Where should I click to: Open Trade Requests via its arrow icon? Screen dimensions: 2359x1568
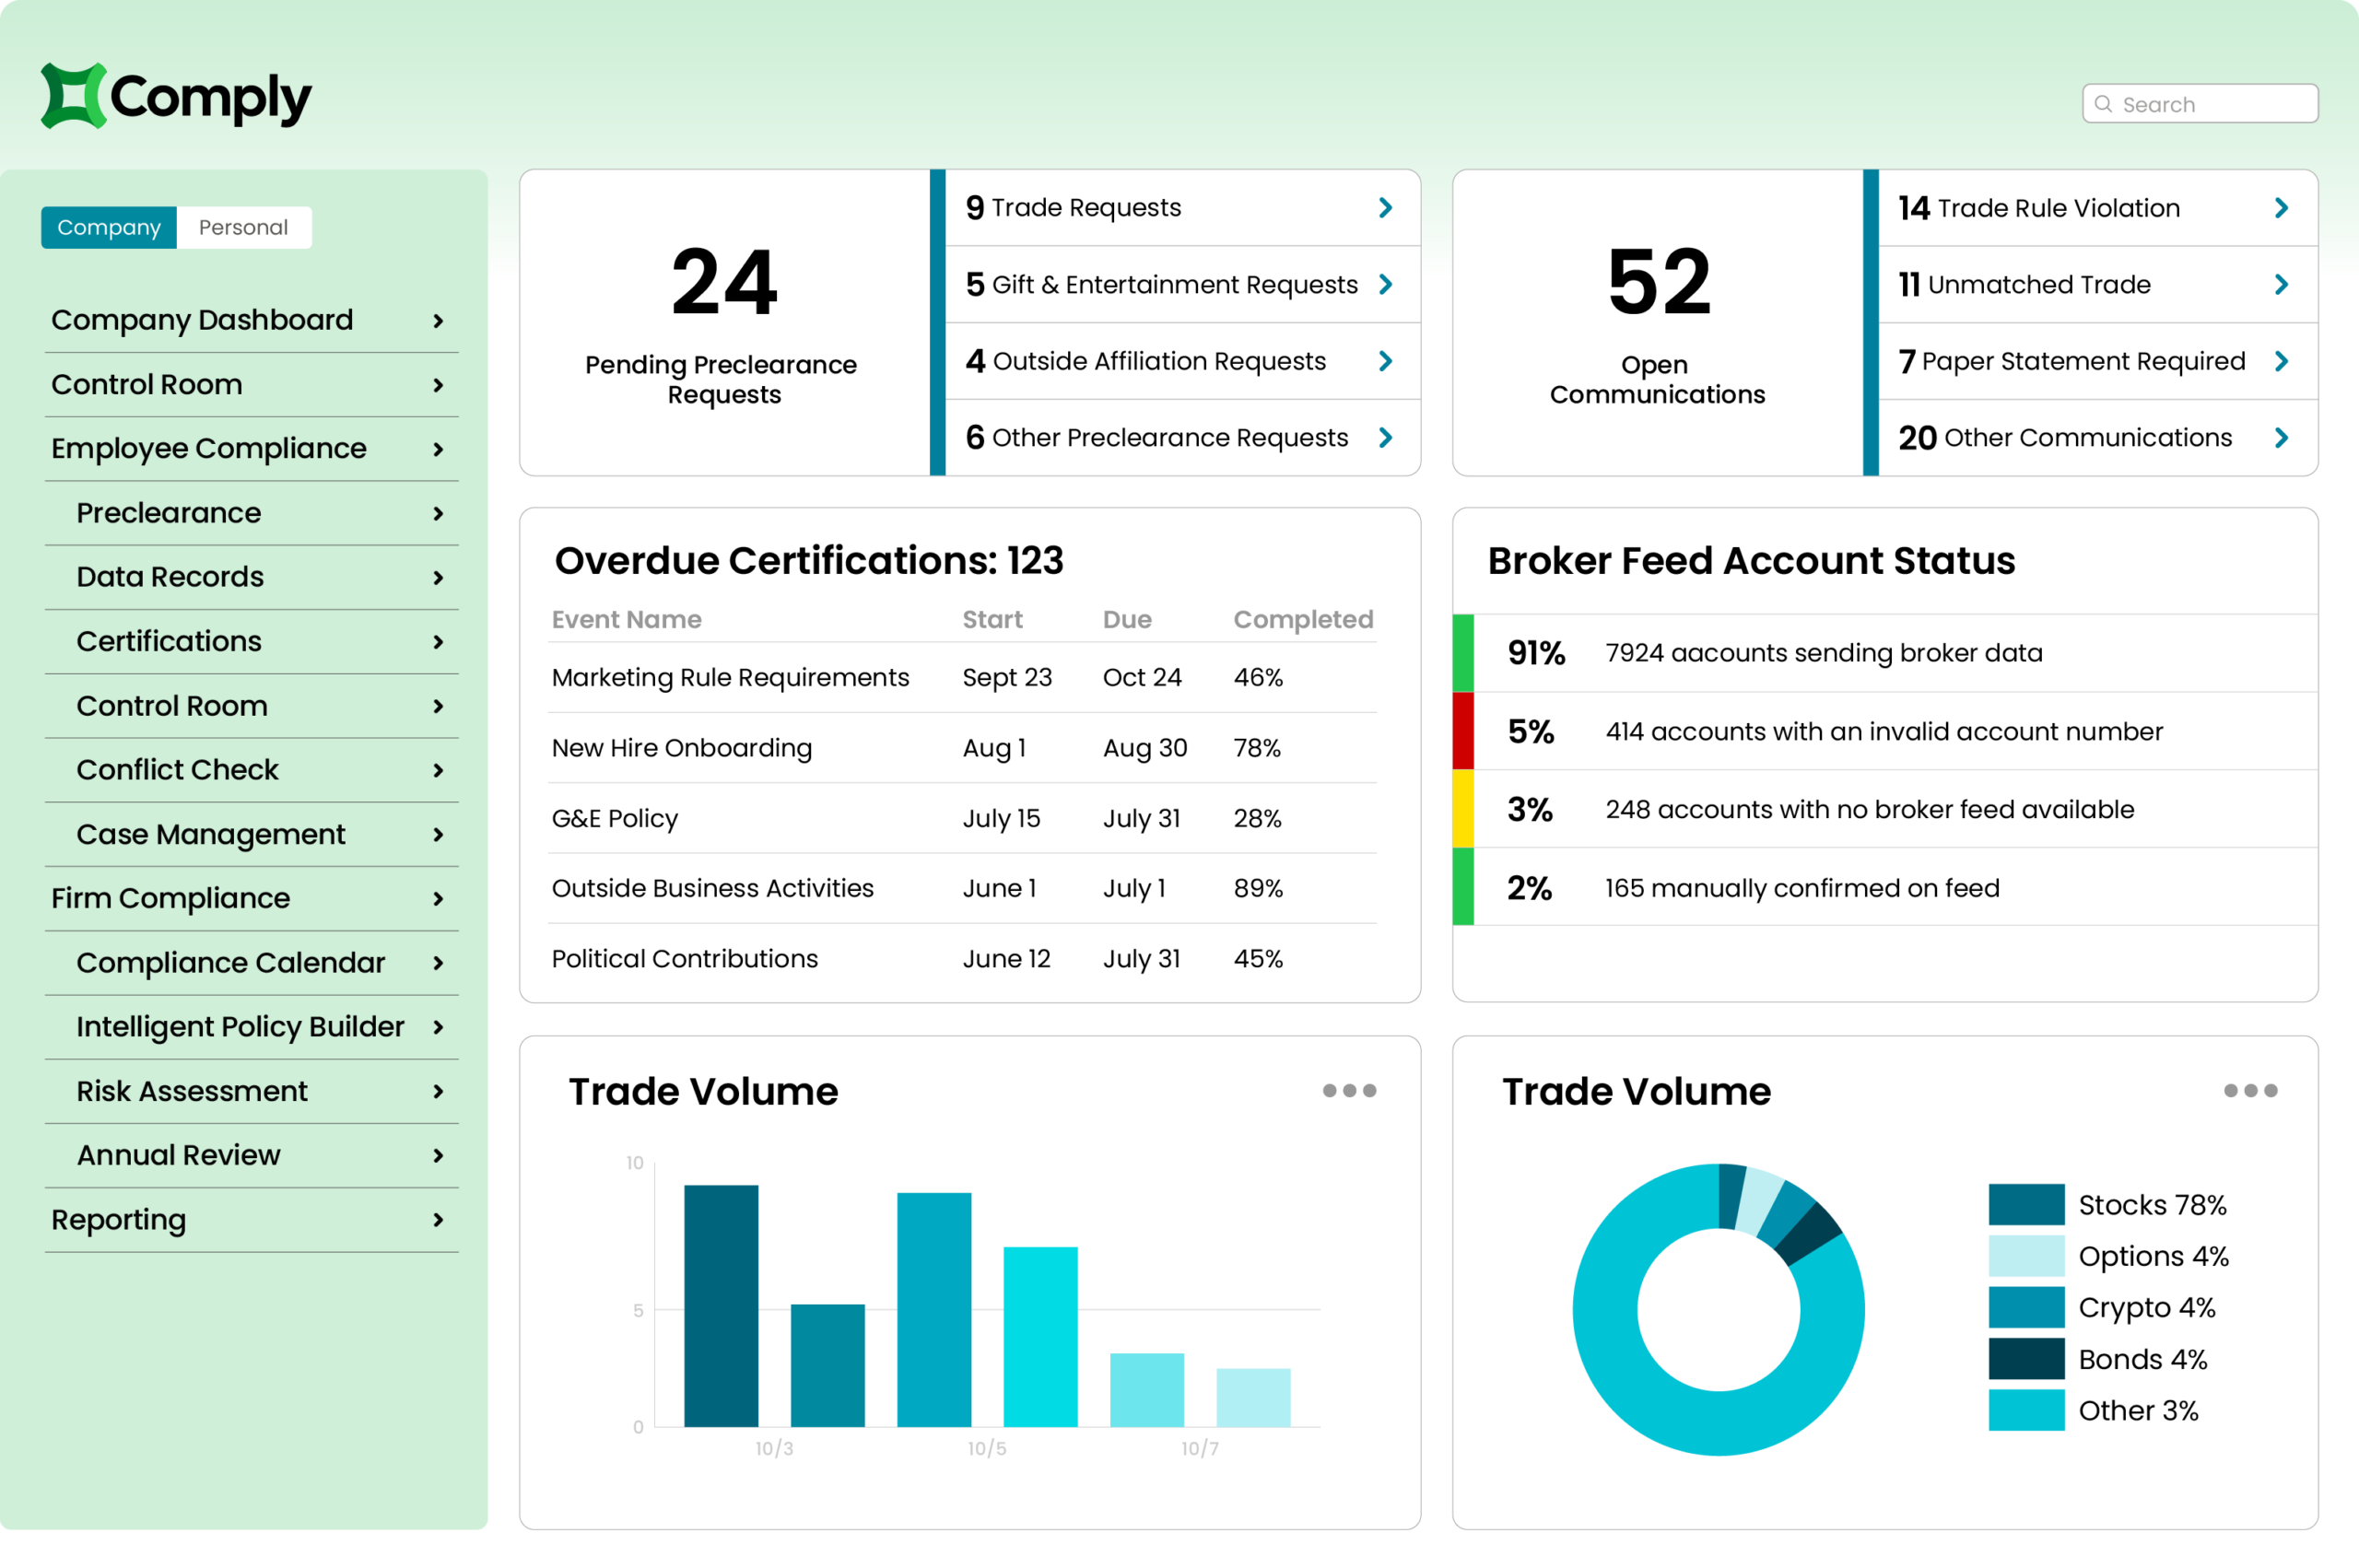coord(1386,207)
